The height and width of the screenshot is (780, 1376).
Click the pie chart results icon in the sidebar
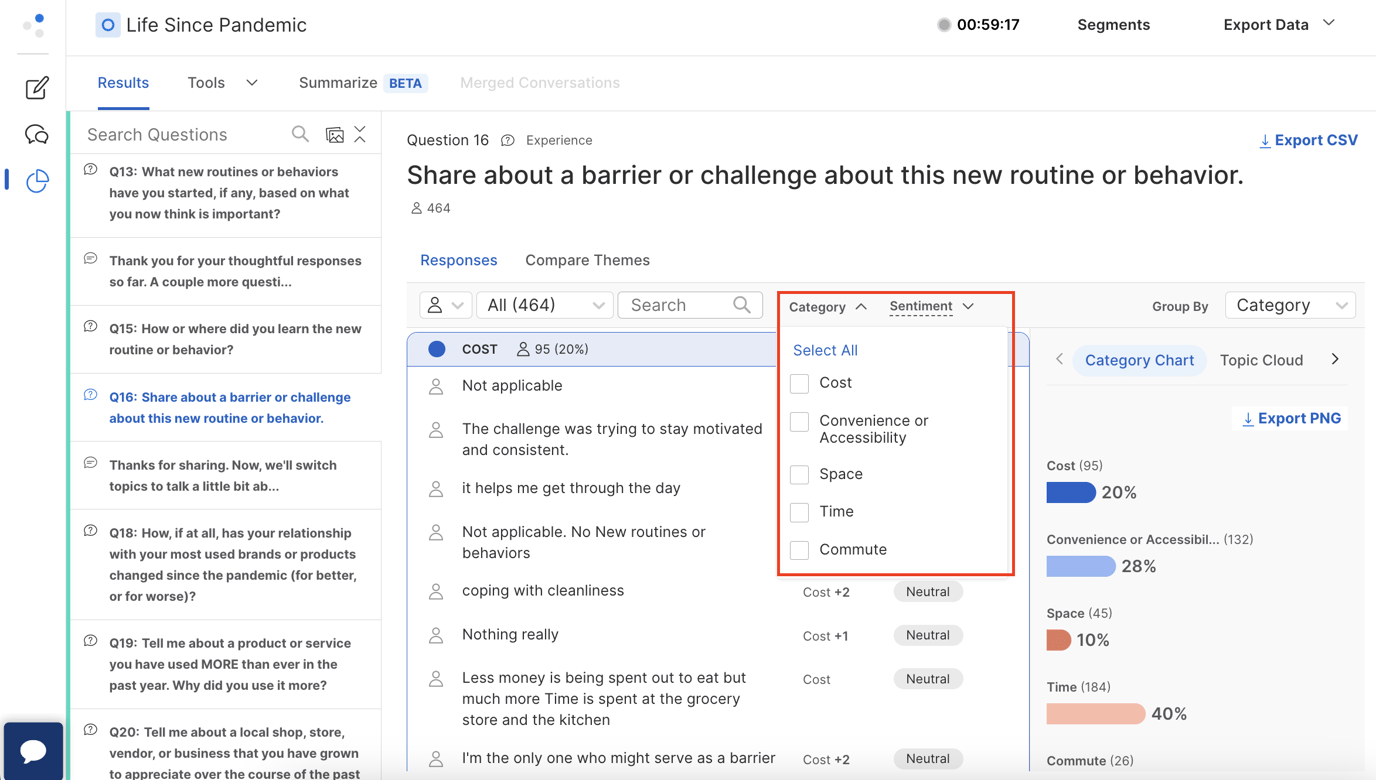[36, 181]
